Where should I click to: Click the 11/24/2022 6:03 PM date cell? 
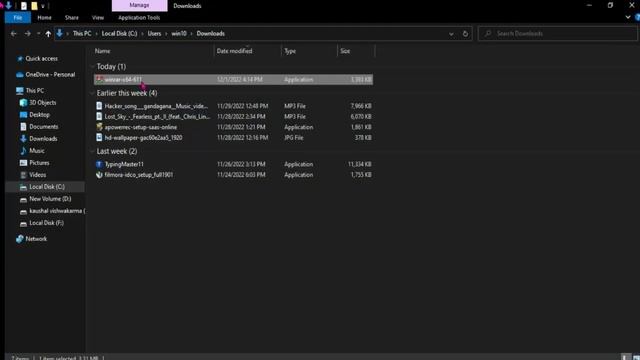click(241, 175)
